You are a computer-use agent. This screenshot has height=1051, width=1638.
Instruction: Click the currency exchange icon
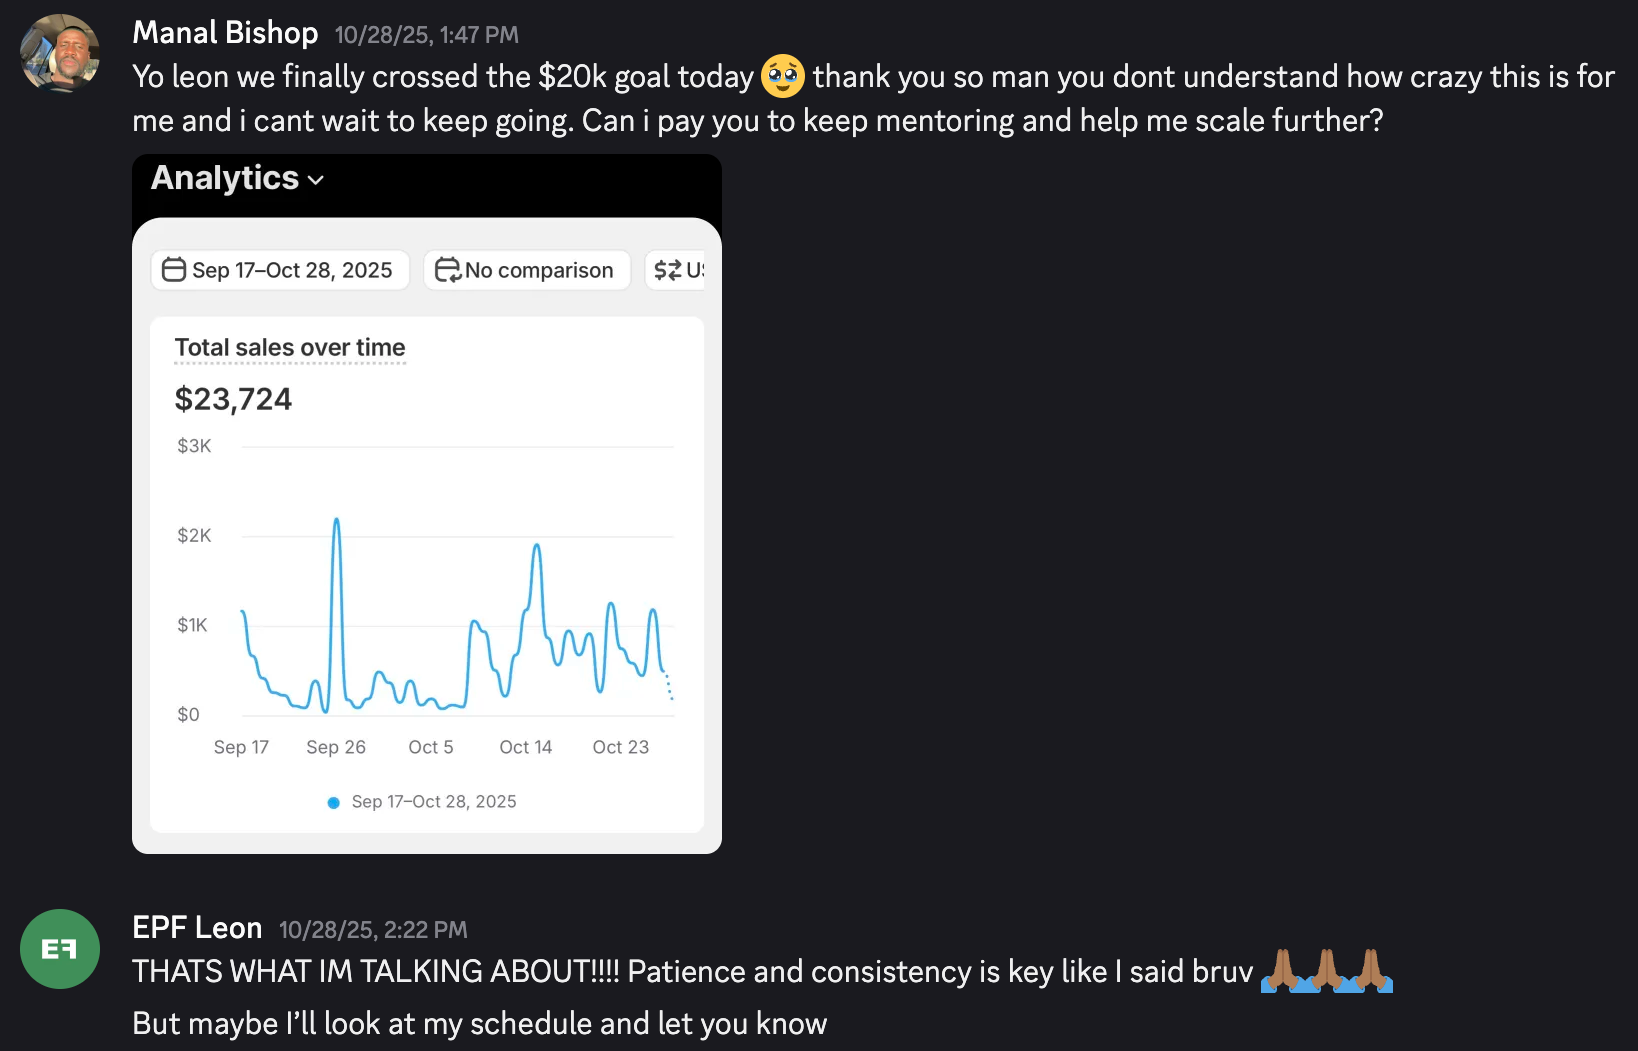(x=667, y=270)
